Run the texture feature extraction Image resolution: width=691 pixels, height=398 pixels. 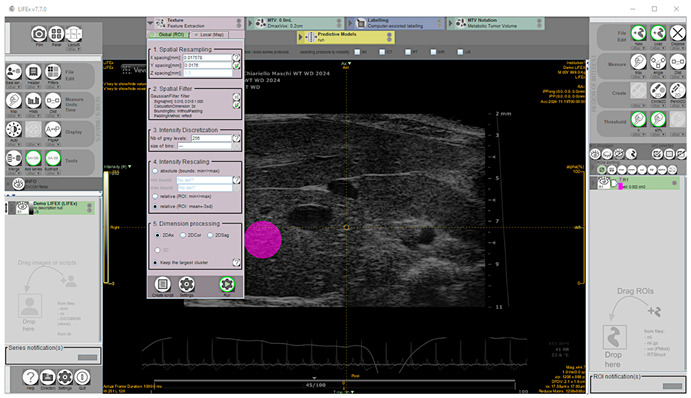point(227,284)
